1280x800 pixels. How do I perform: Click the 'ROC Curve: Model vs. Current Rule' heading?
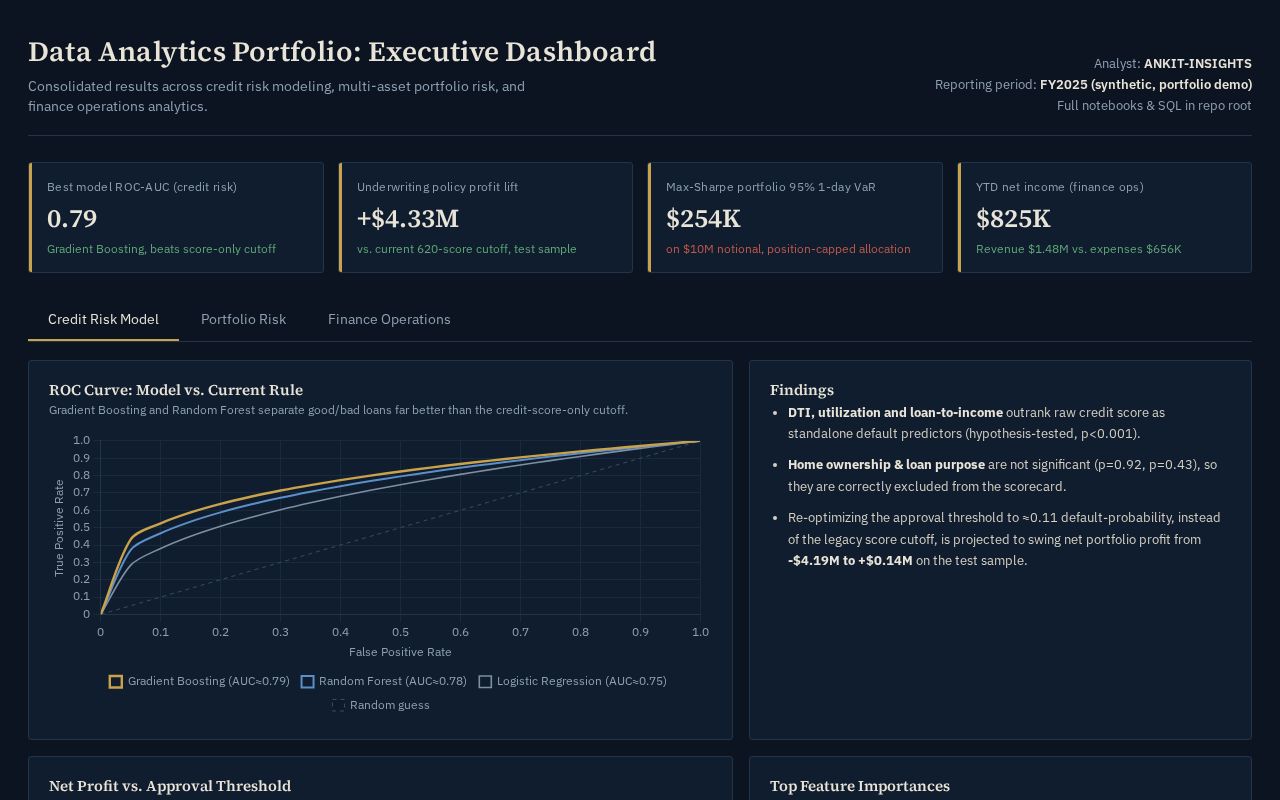[x=176, y=390]
